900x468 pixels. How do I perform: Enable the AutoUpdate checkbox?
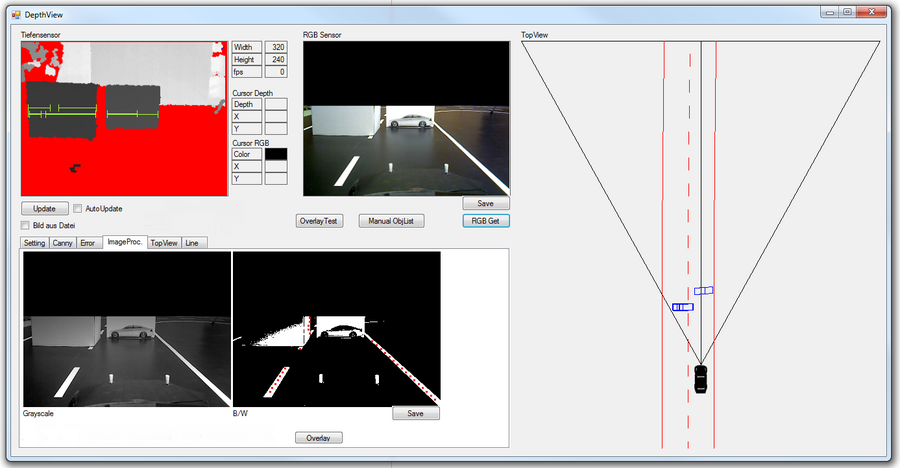78,208
